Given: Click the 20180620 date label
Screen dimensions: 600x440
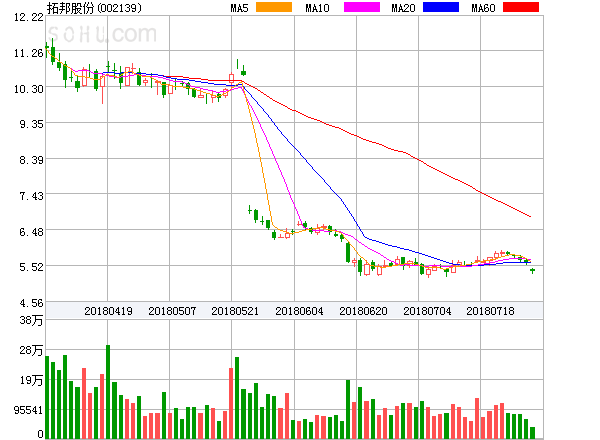Looking at the screenshot, I should [363, 311].
